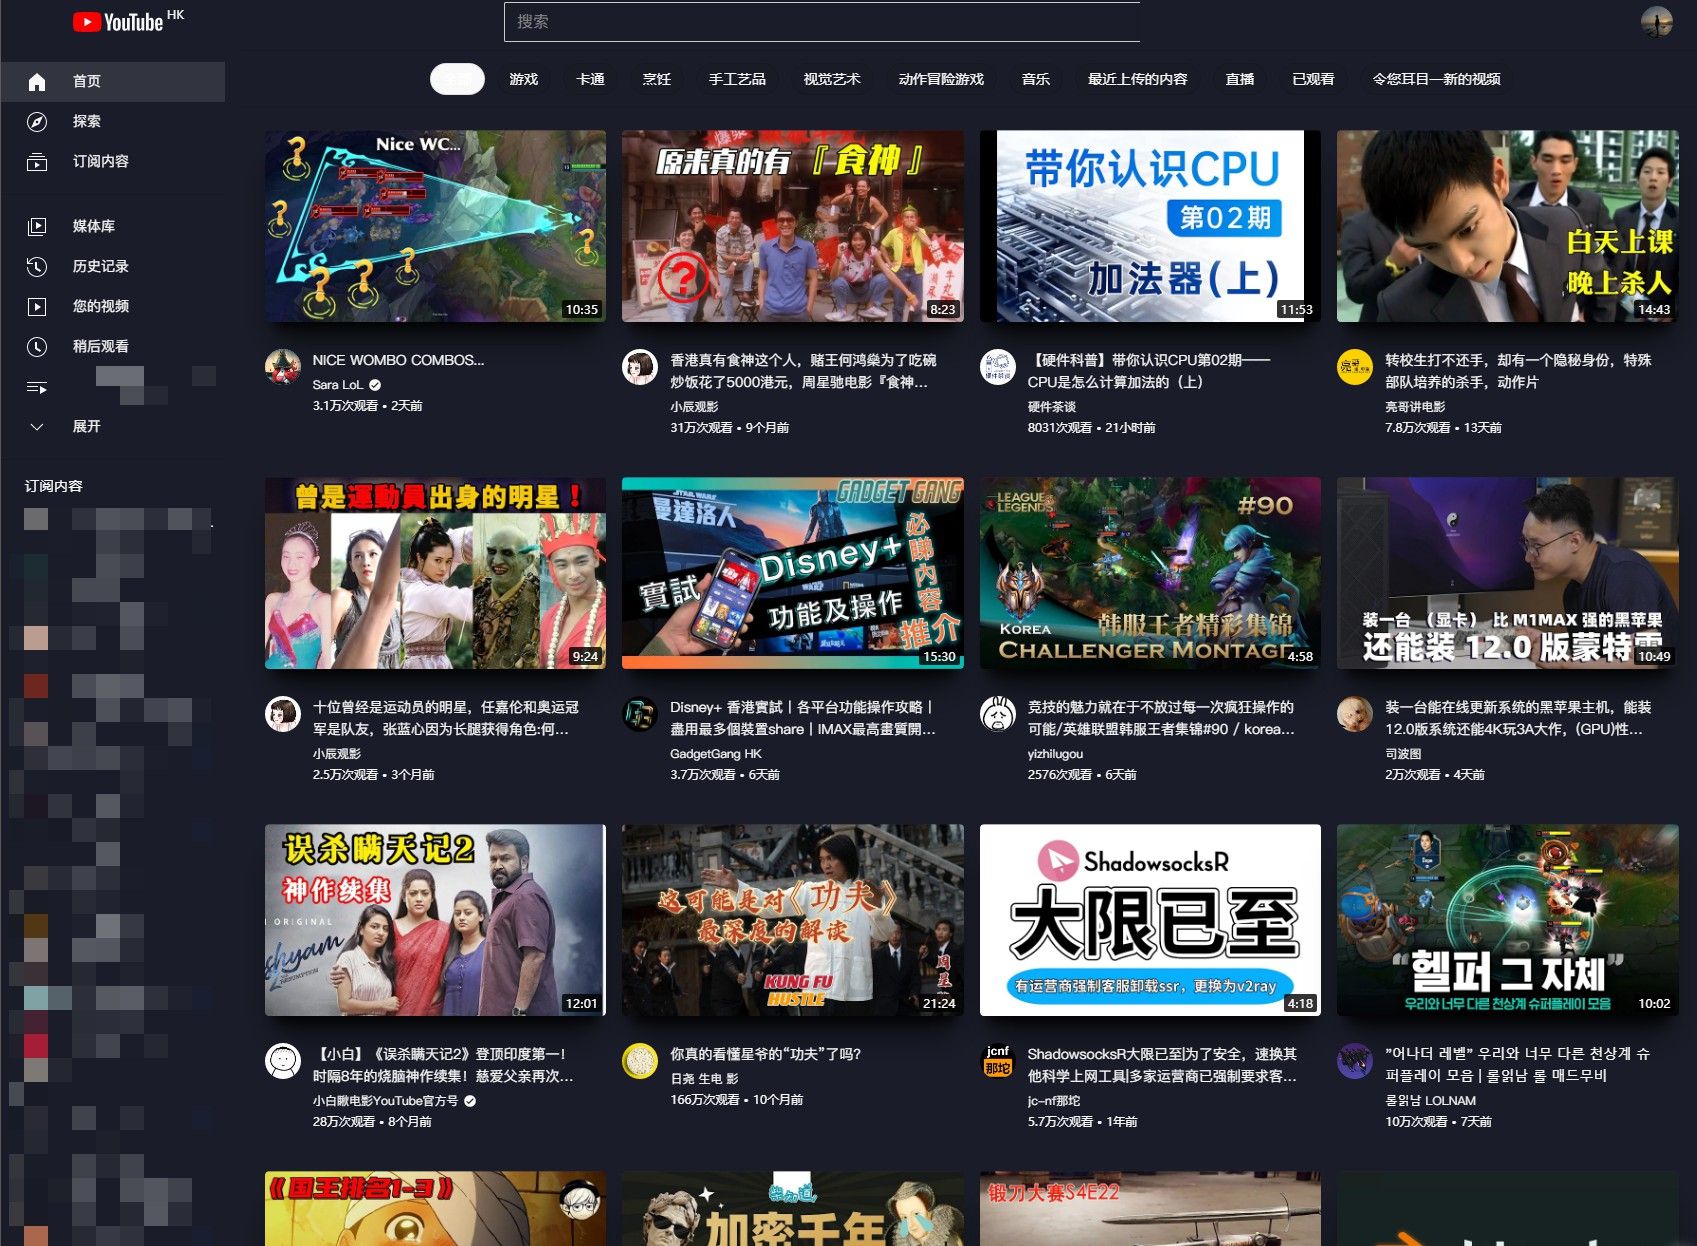Play 黑苹果 M1MAX thumbnail video

[1507, 573]
